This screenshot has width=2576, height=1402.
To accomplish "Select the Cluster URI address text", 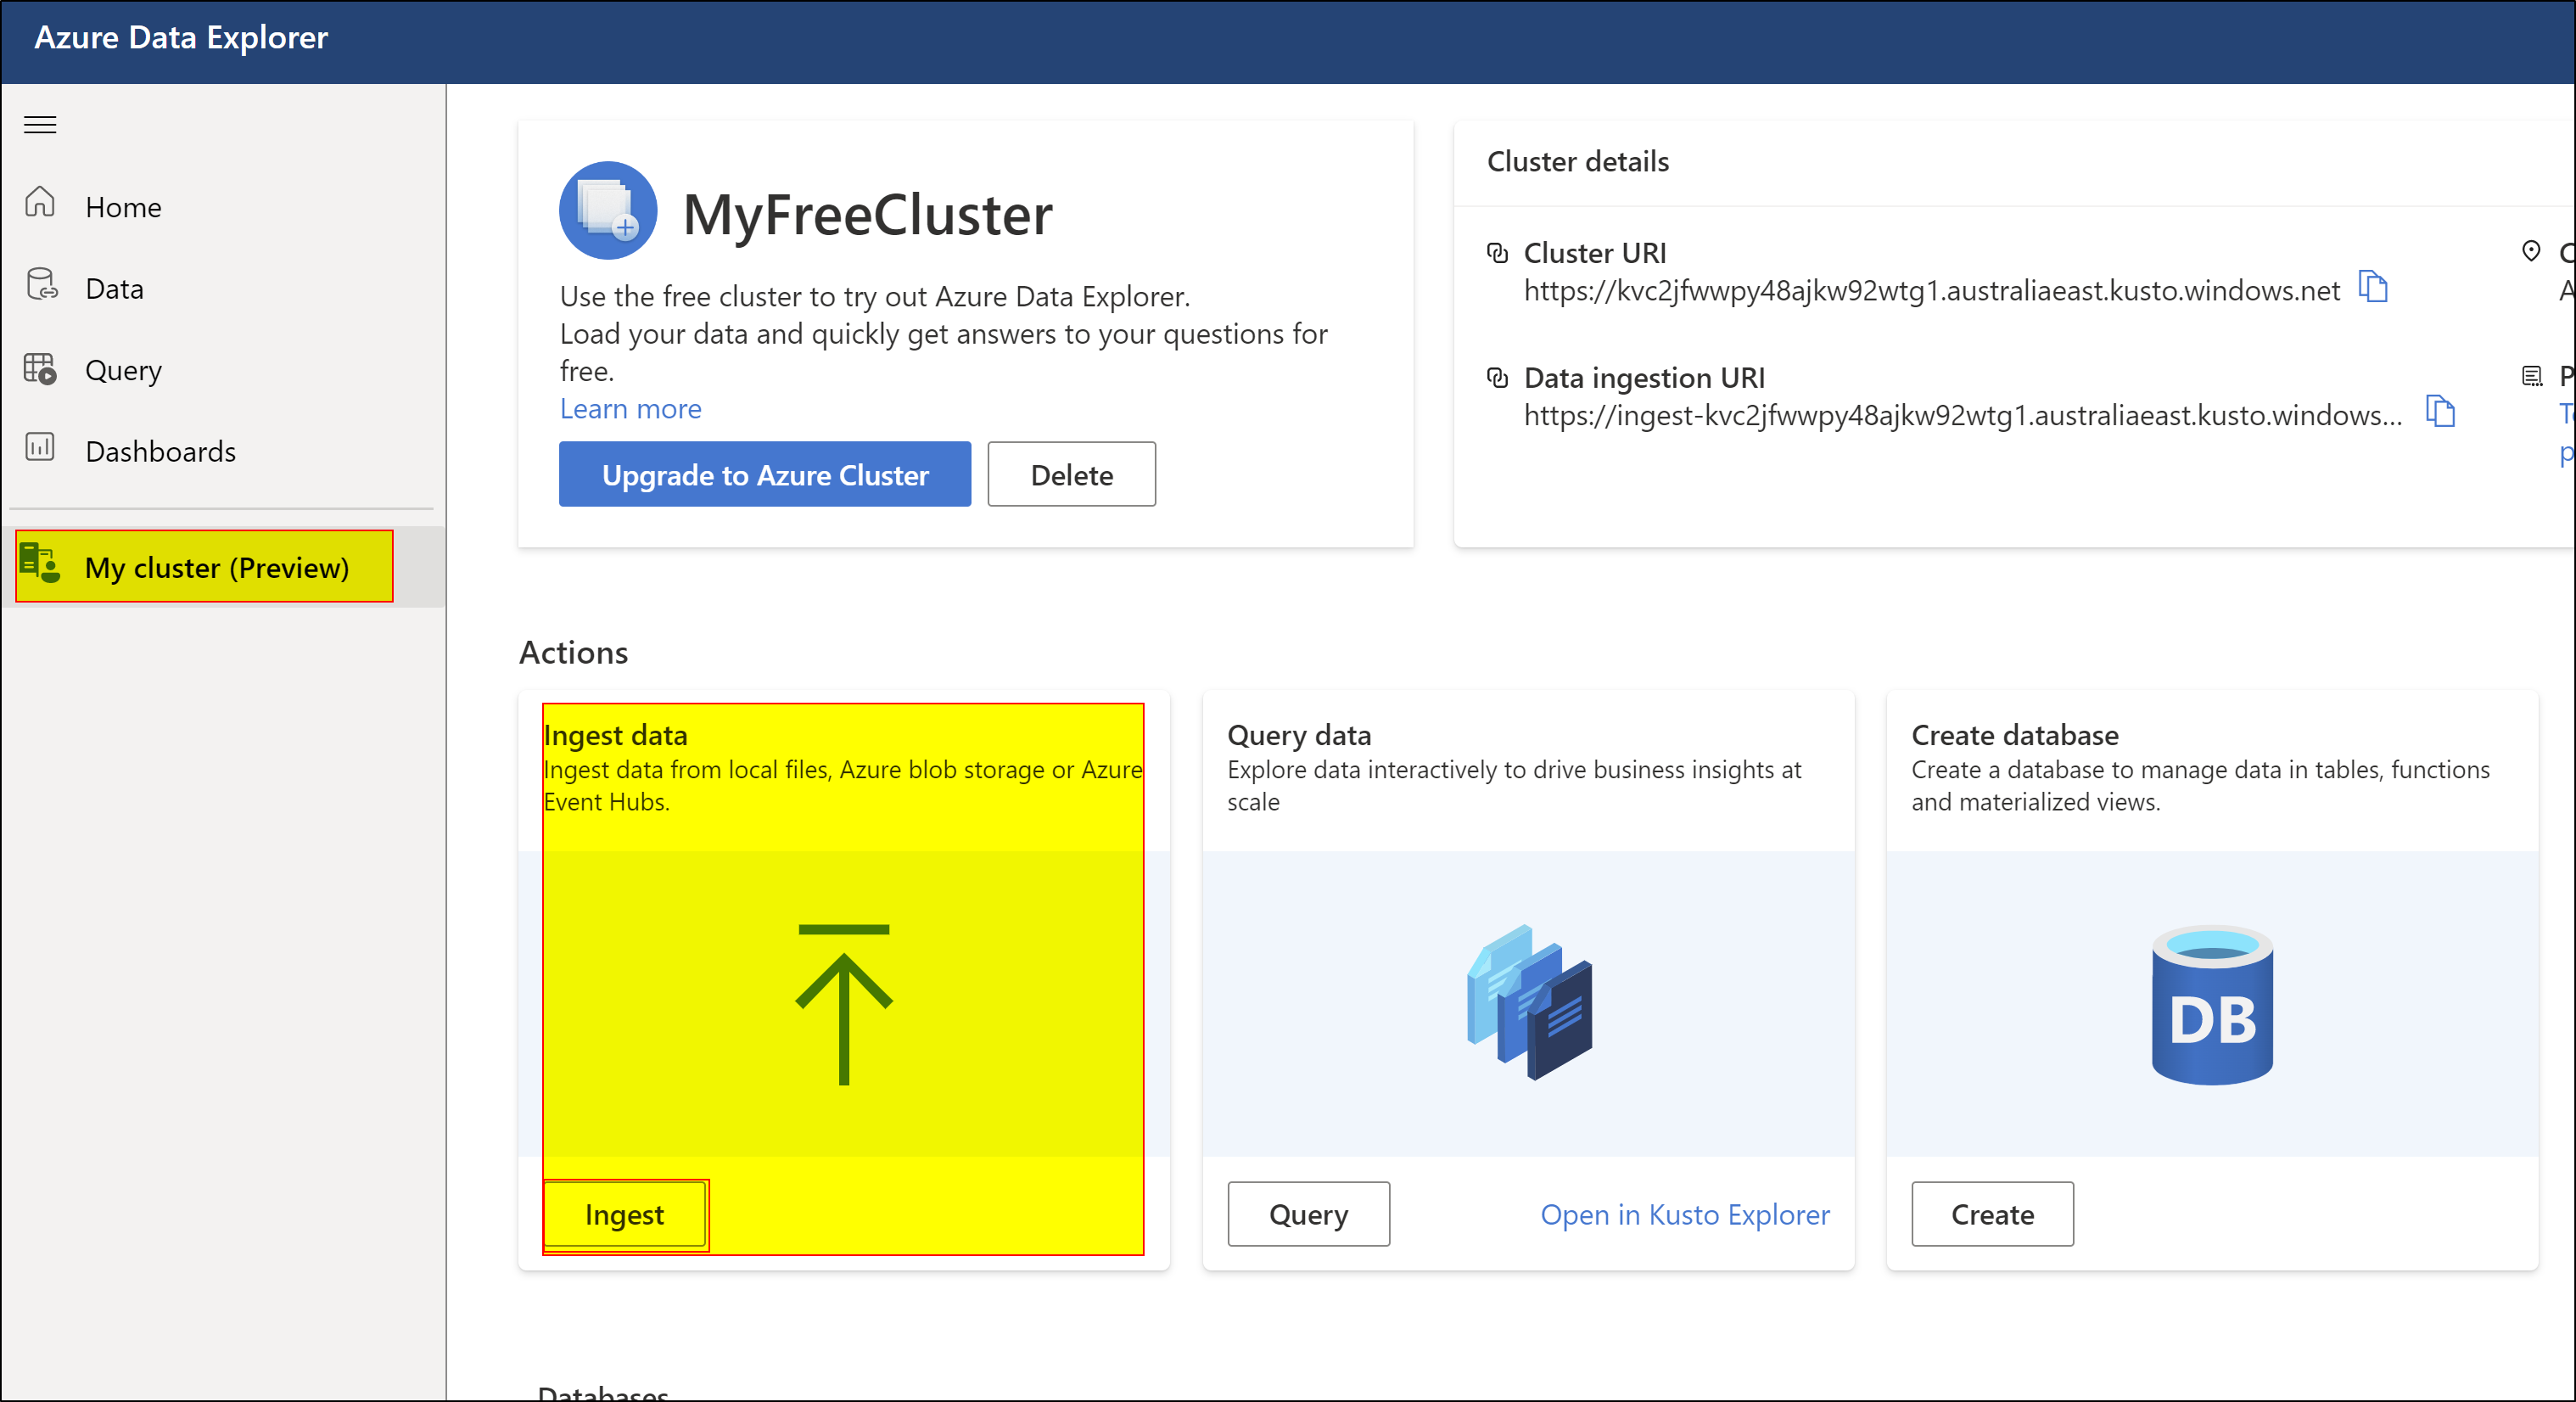I will [1931, 291].
